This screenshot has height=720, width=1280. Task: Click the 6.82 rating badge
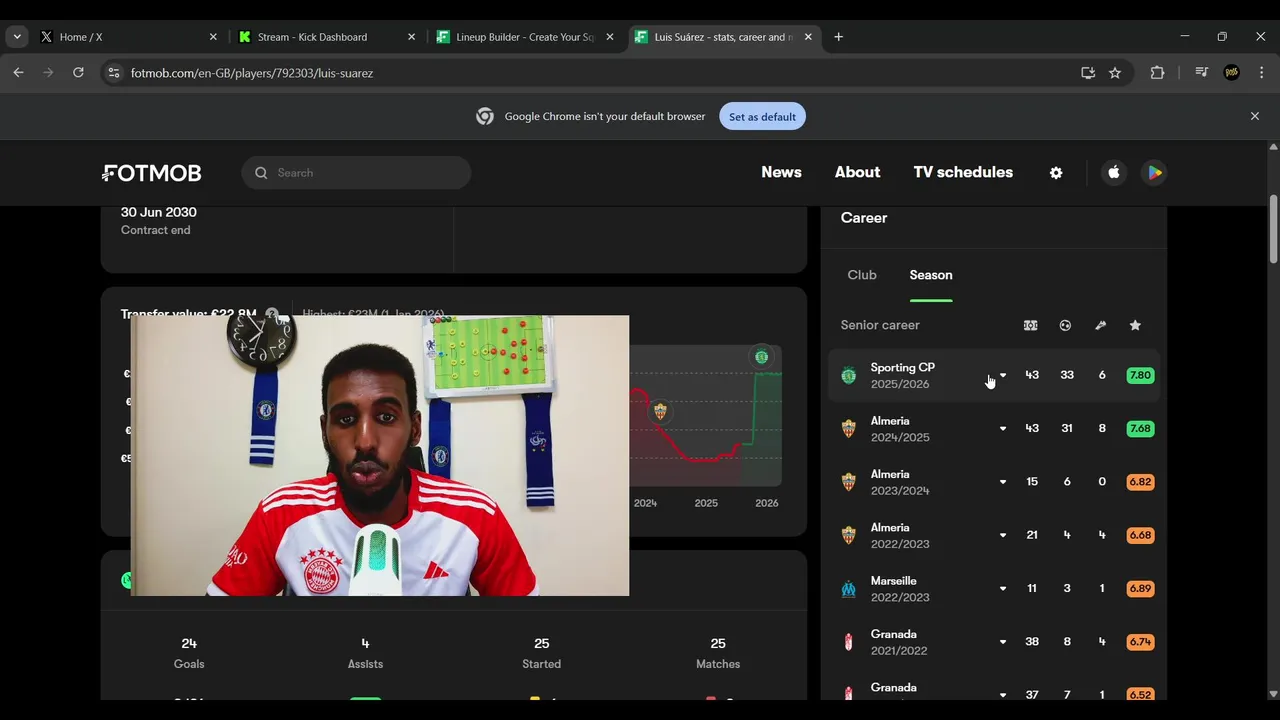point(1140,482)
